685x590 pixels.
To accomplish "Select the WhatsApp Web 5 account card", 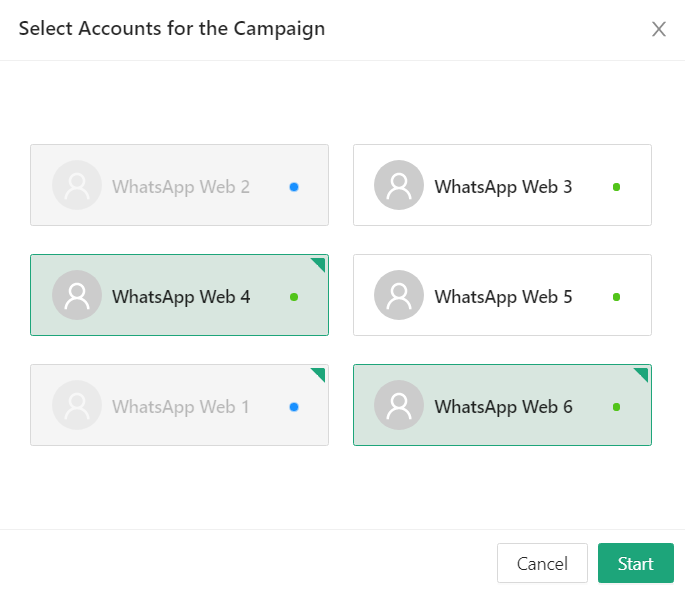I will coord(502,296).
